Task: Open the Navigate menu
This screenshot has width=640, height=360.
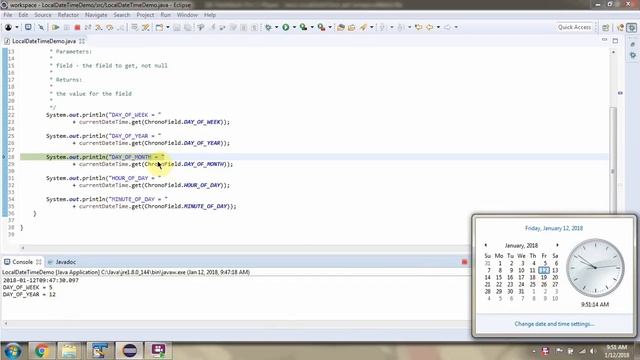Action: pyautogui.click(x=96, y=15)
